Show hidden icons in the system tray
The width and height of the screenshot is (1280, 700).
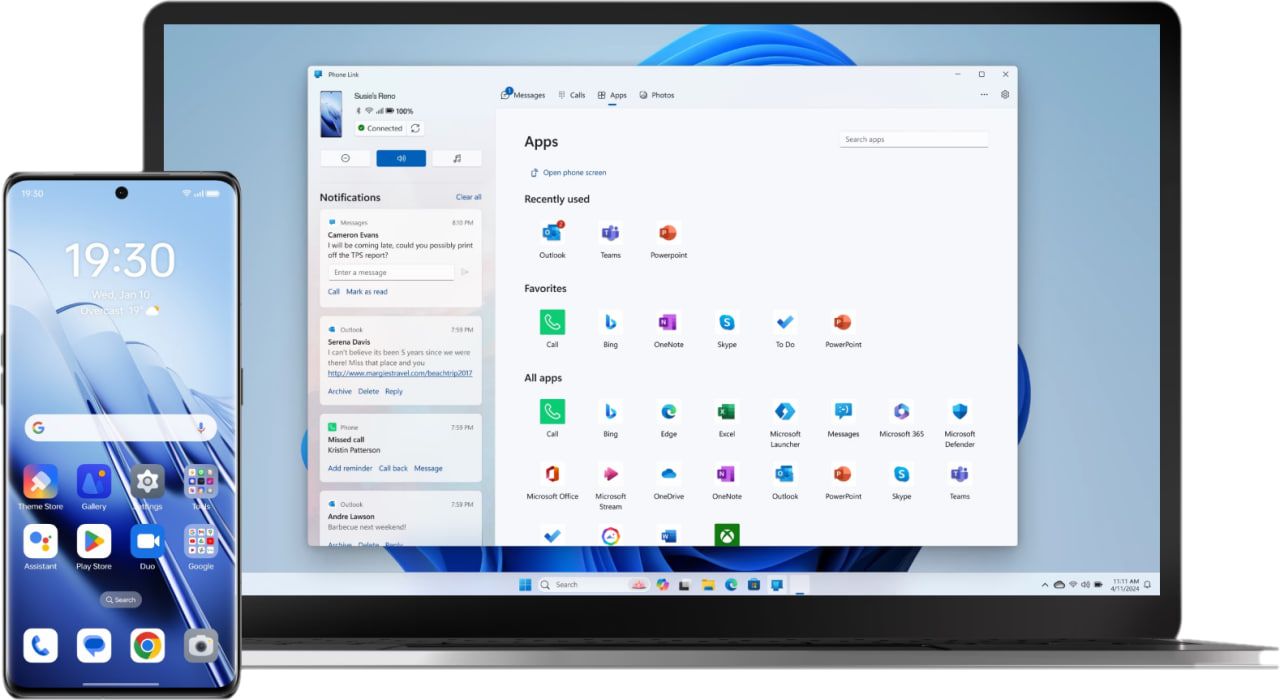[1045, 584]
